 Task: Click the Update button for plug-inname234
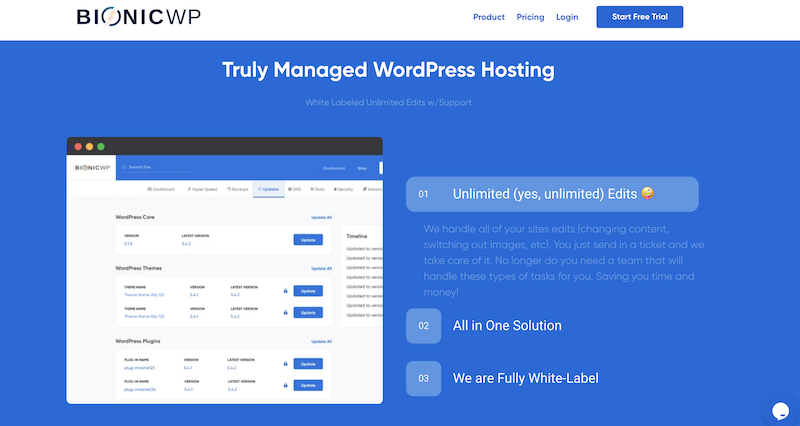pyautogui.click(x=308, y=385)
